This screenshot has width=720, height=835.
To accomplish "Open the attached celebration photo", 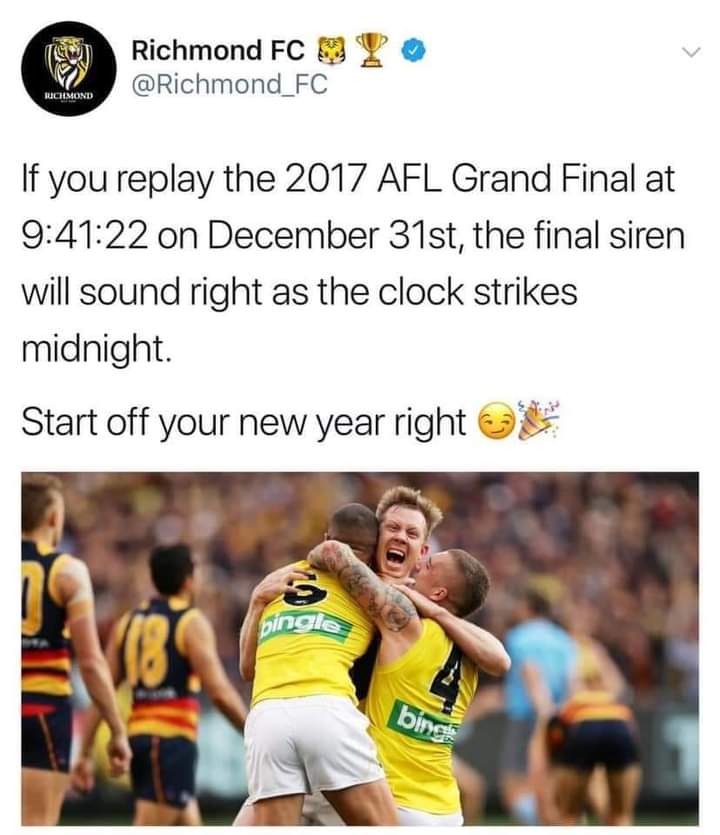I will (x=360, y=649).
